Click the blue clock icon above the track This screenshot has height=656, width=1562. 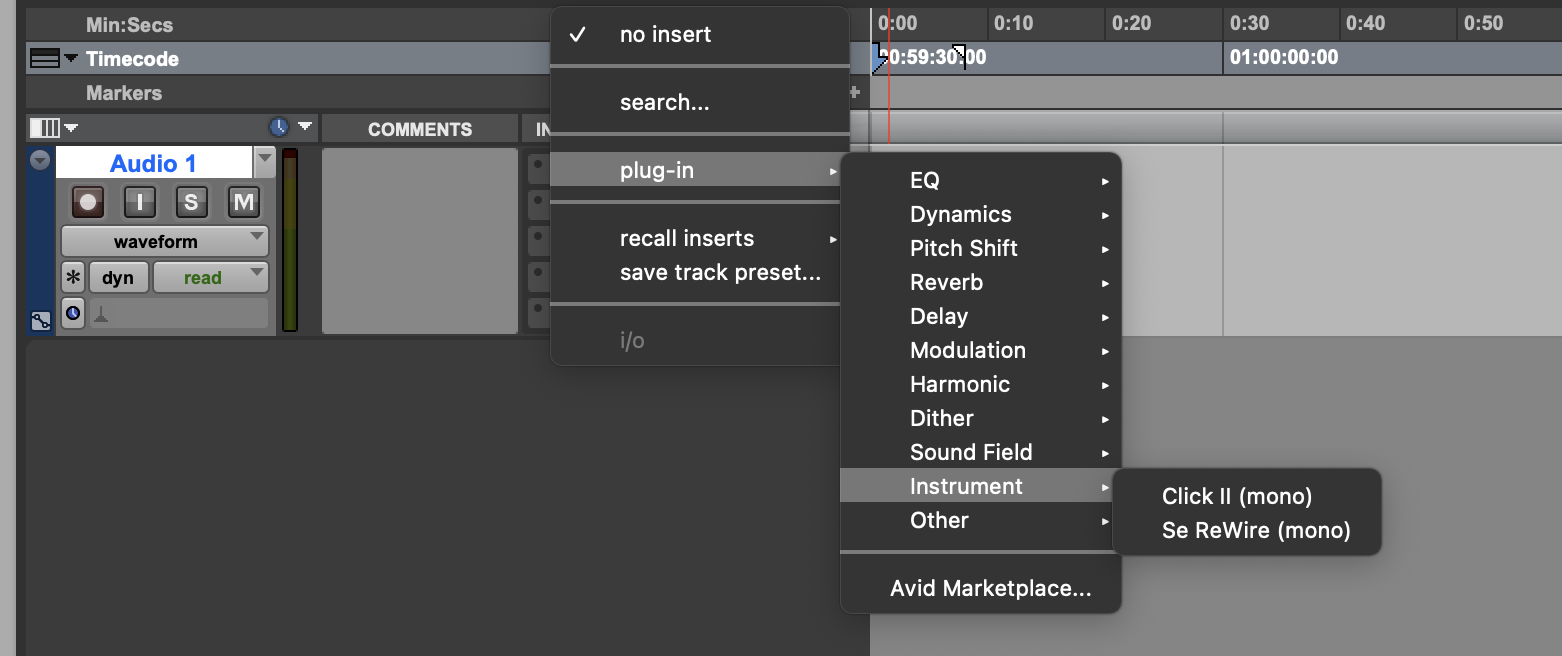[x=279, y=128]
